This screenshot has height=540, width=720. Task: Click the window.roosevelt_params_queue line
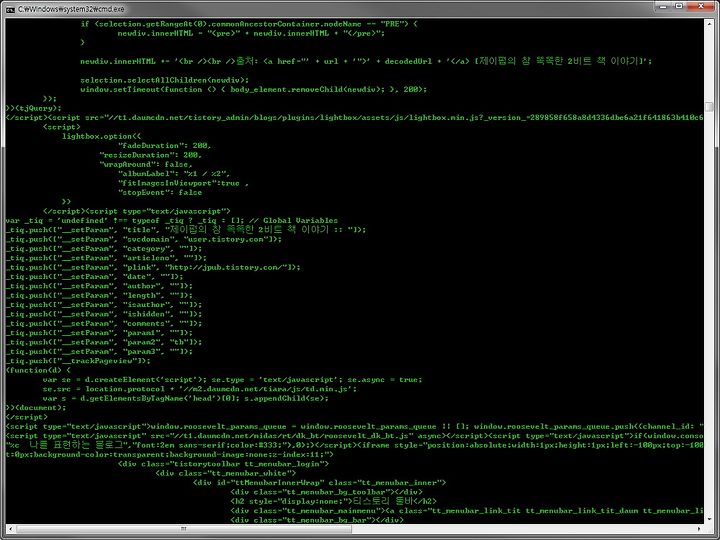354,427
